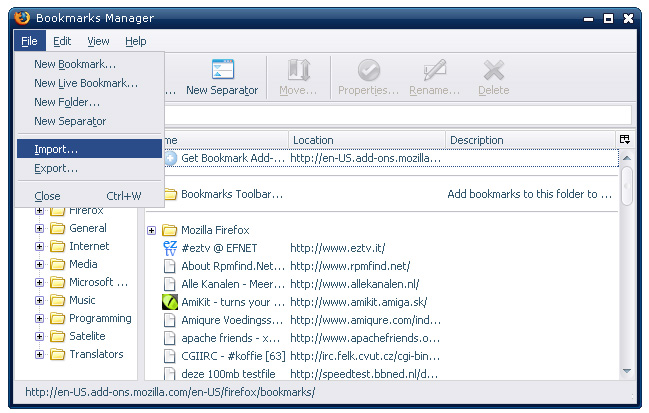This screenshot has height=413, width=649.
Task: Click the http://speedtest.bbned.nl location cell
Action: coord(364,374)
